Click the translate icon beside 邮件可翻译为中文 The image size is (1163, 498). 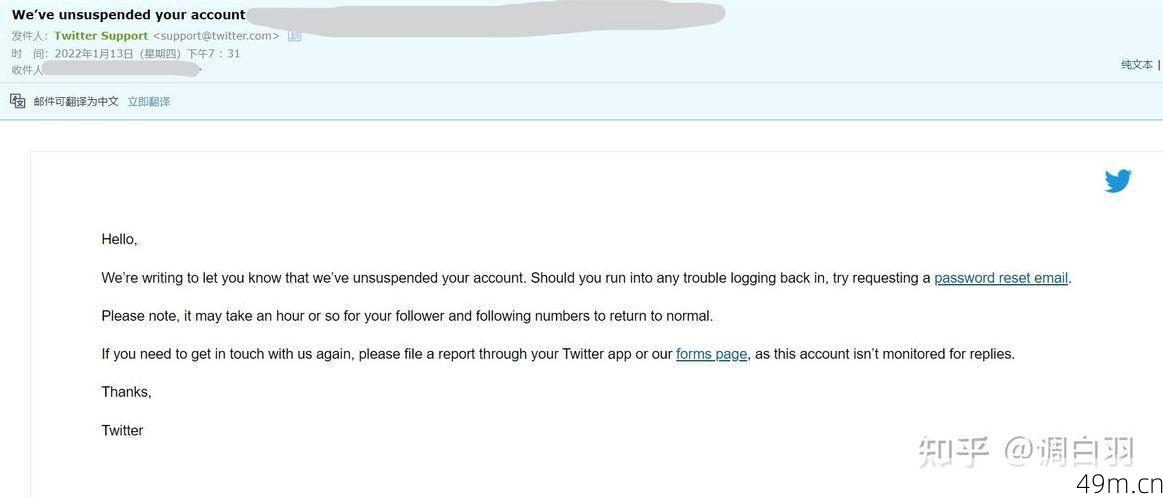point(17,101)
